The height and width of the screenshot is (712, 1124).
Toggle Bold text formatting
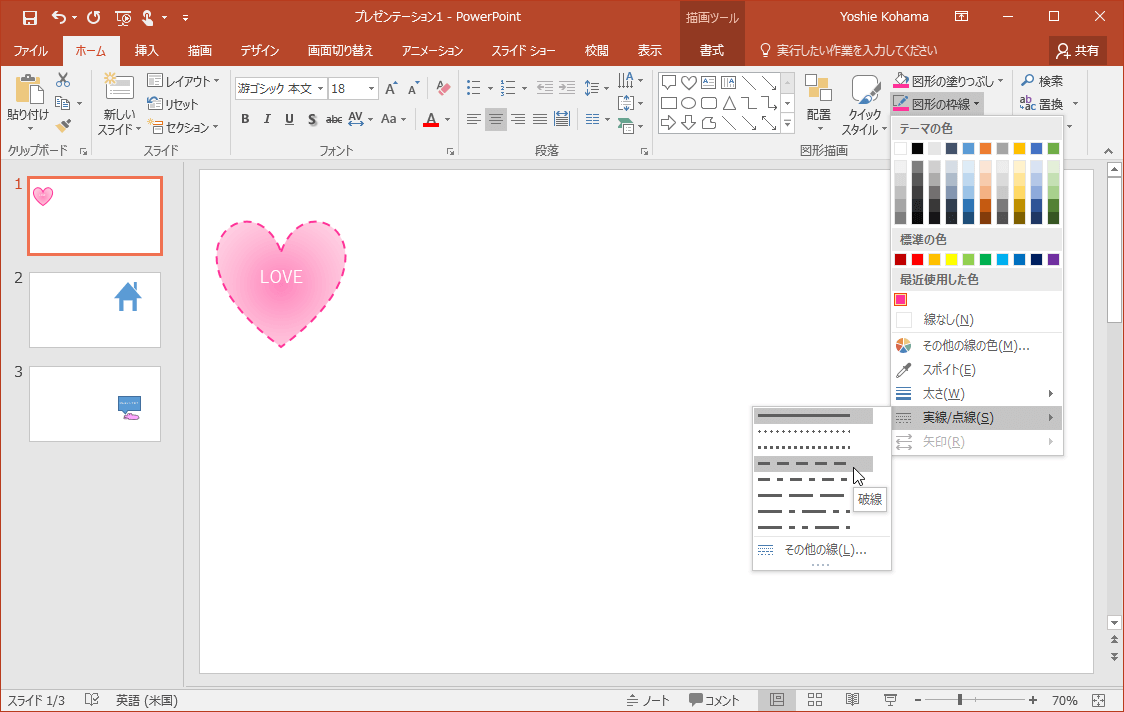click(x=245, y=120)
